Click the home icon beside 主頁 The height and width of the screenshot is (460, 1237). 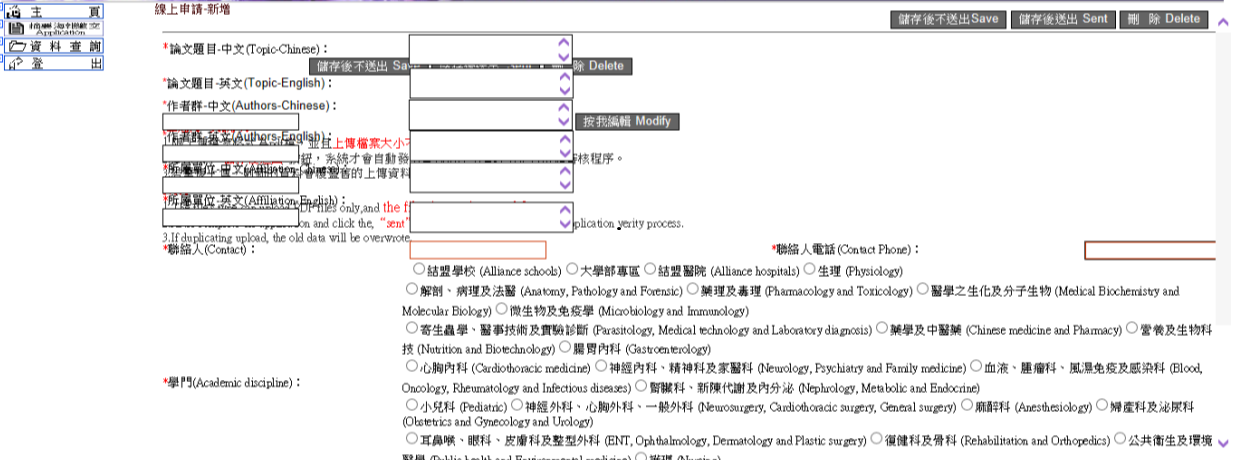[x=16, y=11]
